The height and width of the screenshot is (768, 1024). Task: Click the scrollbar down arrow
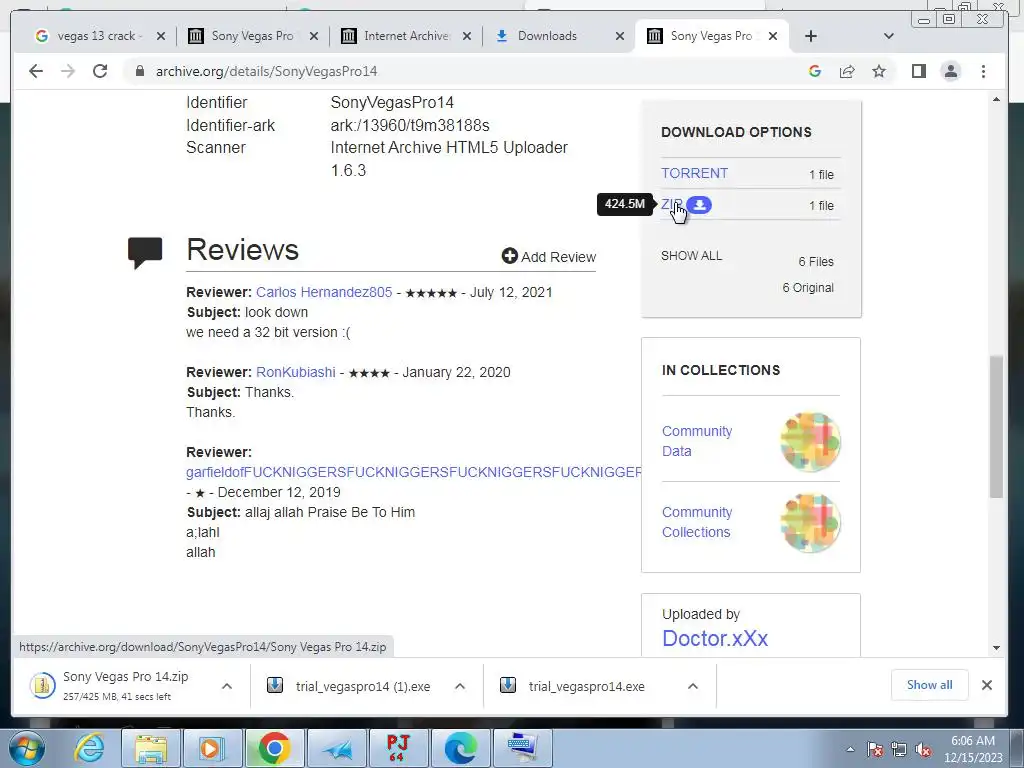click(996, 648)
